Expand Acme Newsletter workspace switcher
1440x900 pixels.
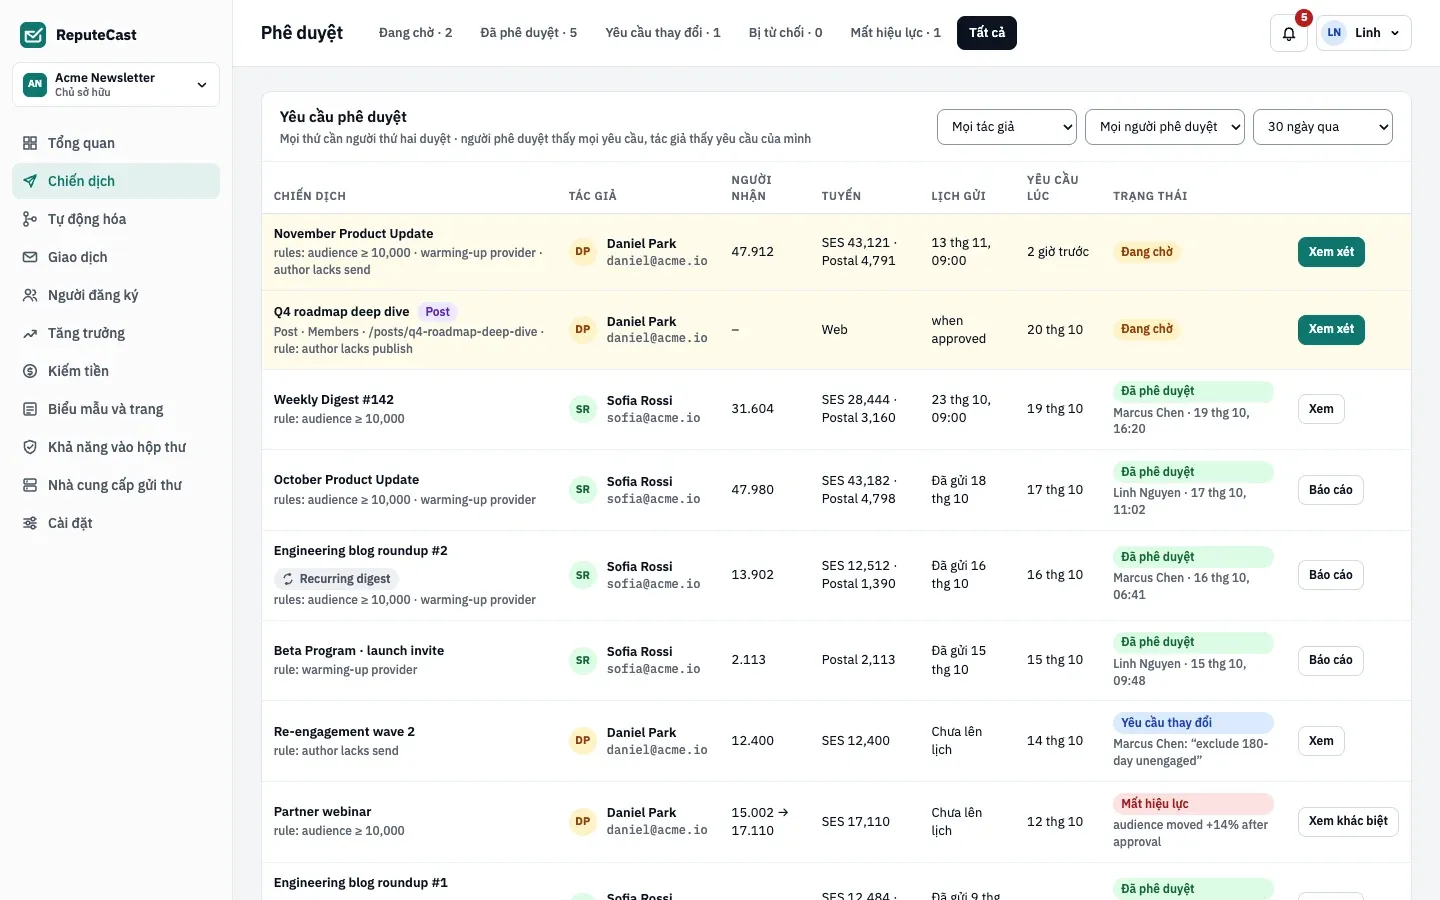116,84
